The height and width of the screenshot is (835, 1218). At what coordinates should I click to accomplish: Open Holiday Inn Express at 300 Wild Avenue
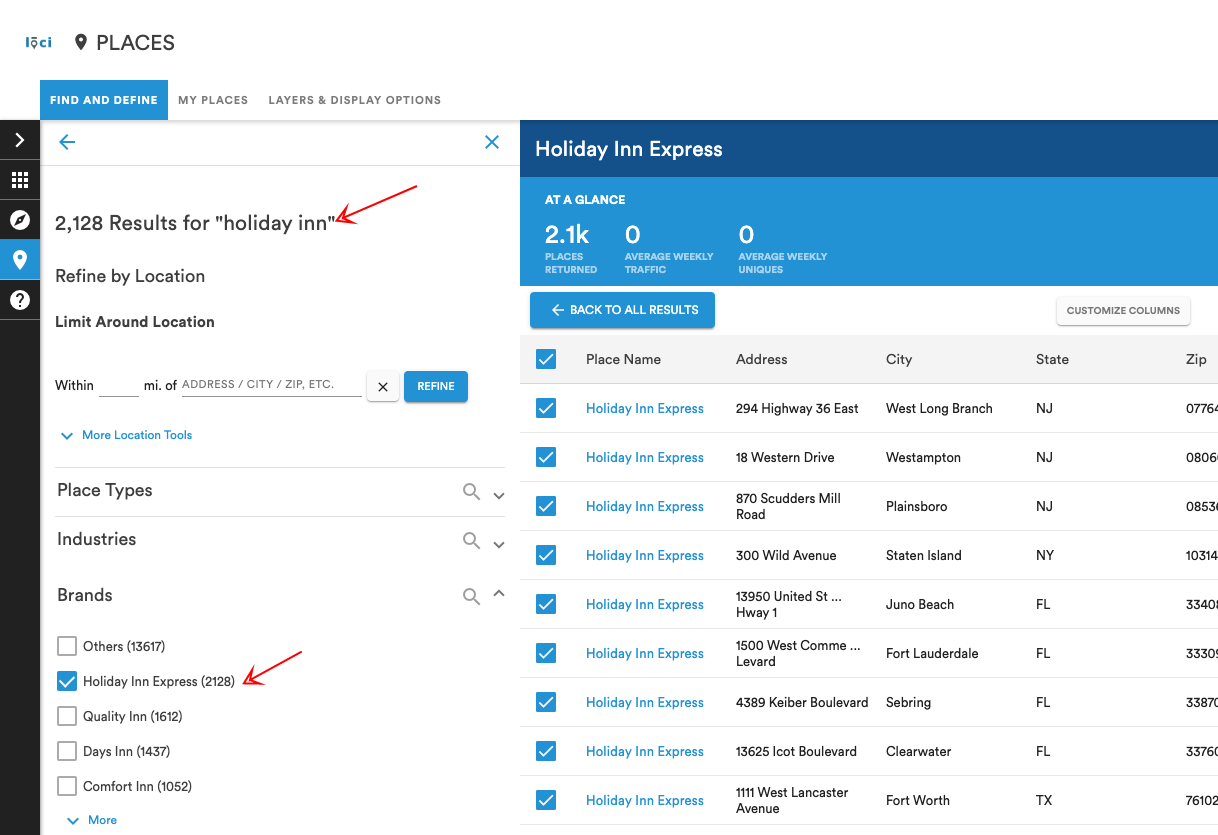tap(645, 555)
